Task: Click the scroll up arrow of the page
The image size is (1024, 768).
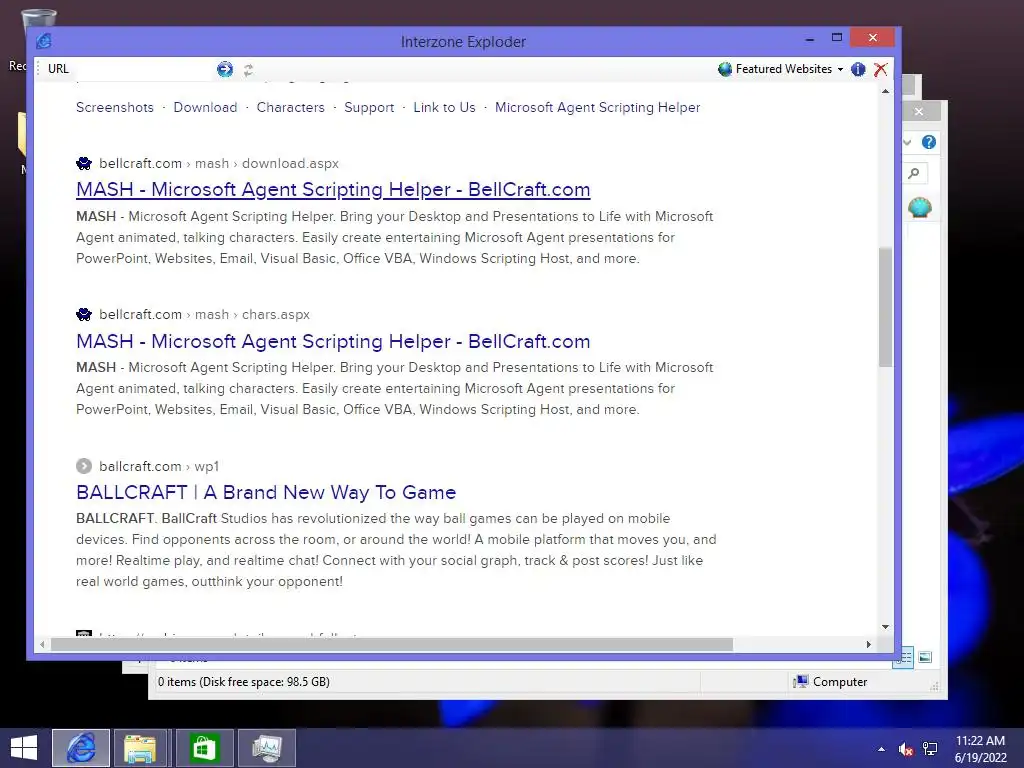Action: coord(885,91)
